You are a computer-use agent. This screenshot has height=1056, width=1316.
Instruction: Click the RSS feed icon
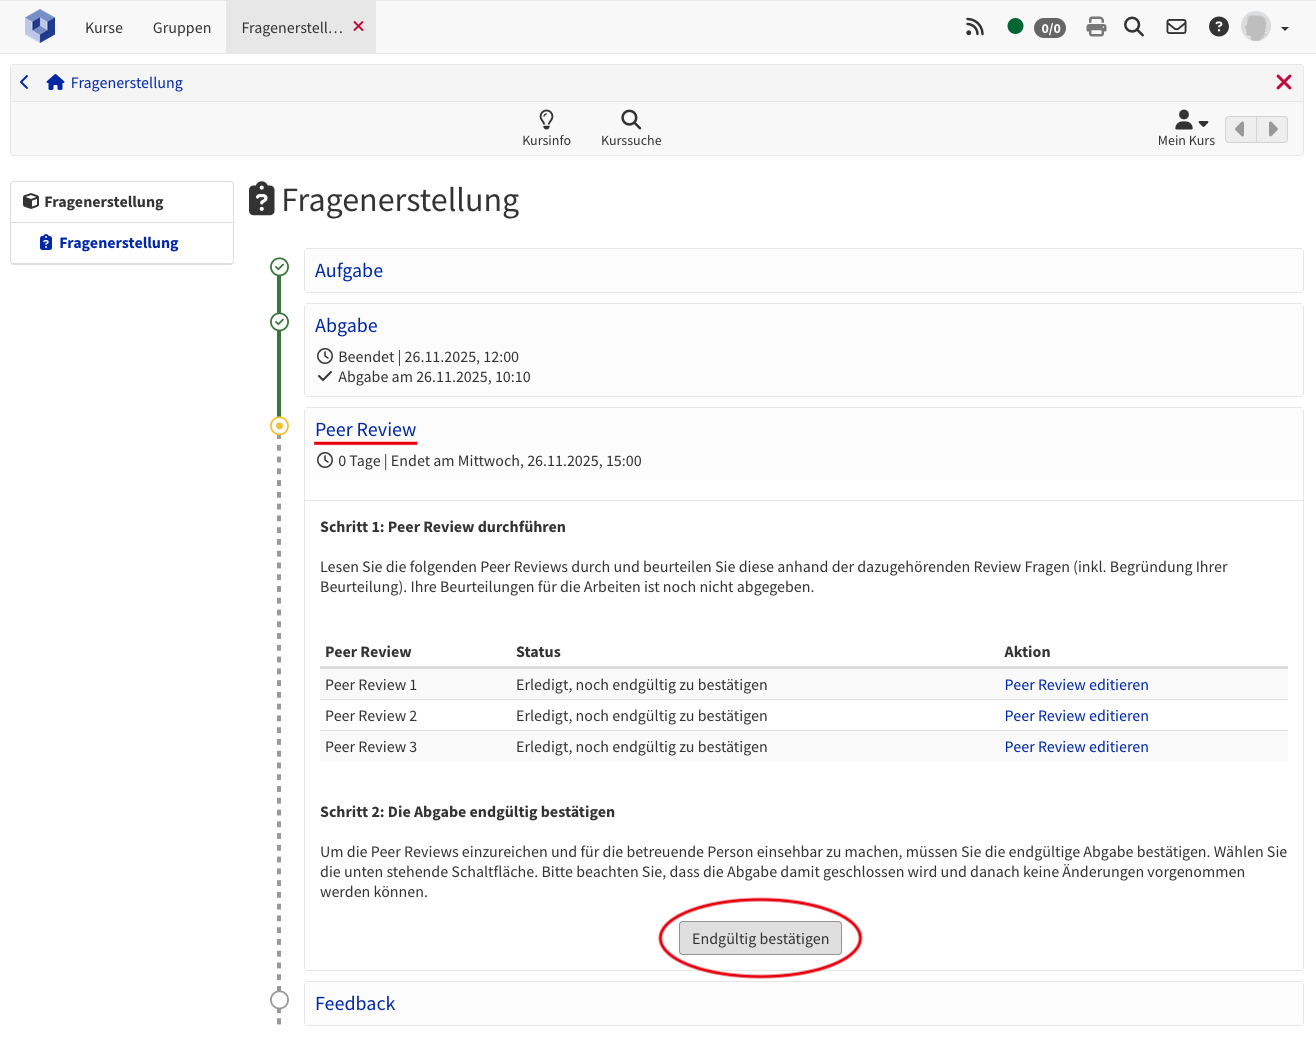(x=974, y=27)
